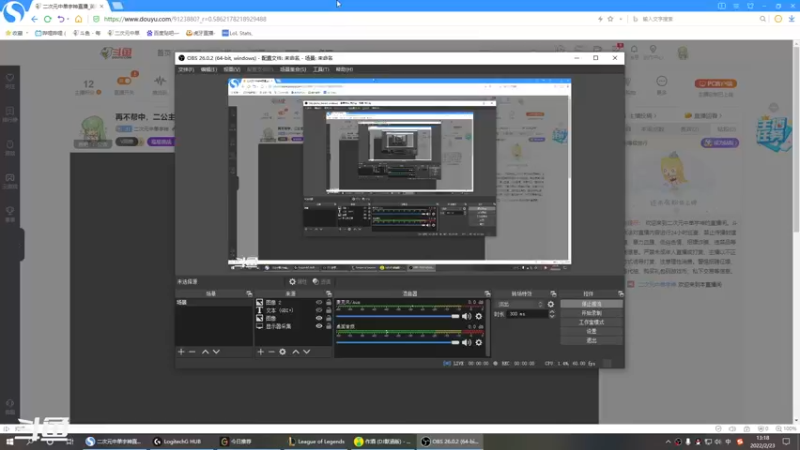Toggle lock on the 图像 2 source

pyautogui.click(x=329, y=303)
